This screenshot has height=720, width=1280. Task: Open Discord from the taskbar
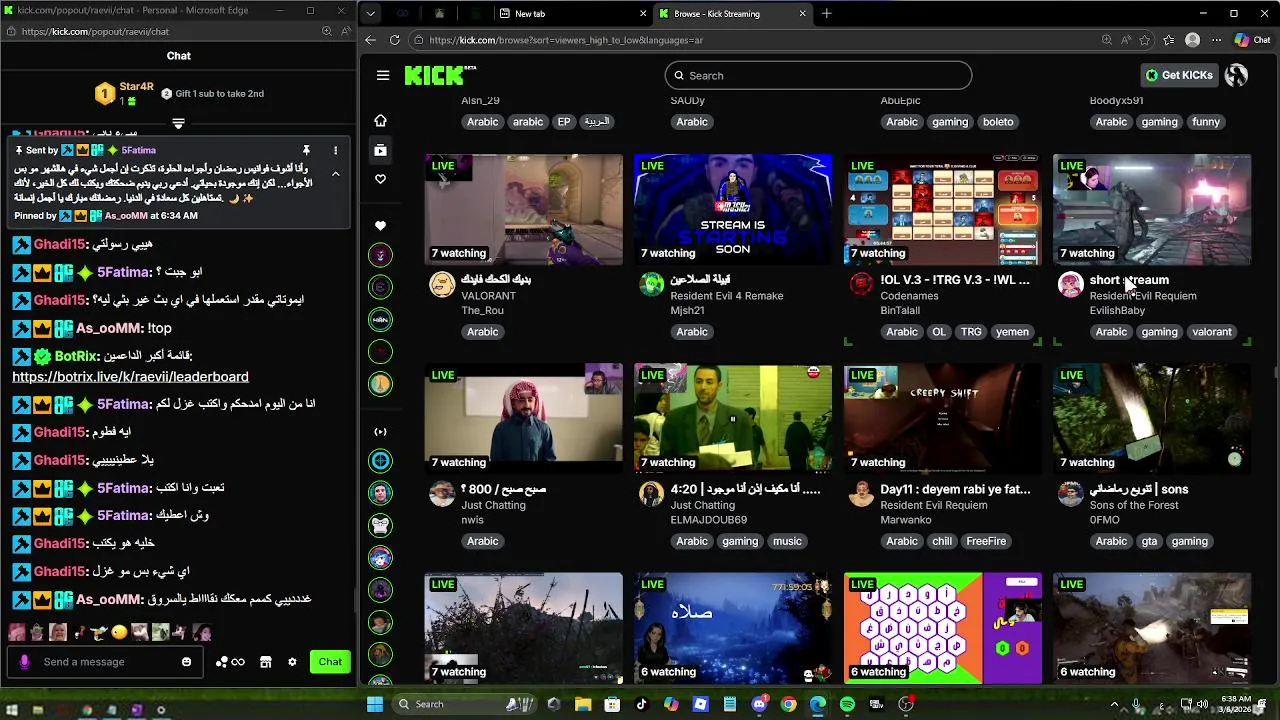pyautogui.click(x=759, y=704)
